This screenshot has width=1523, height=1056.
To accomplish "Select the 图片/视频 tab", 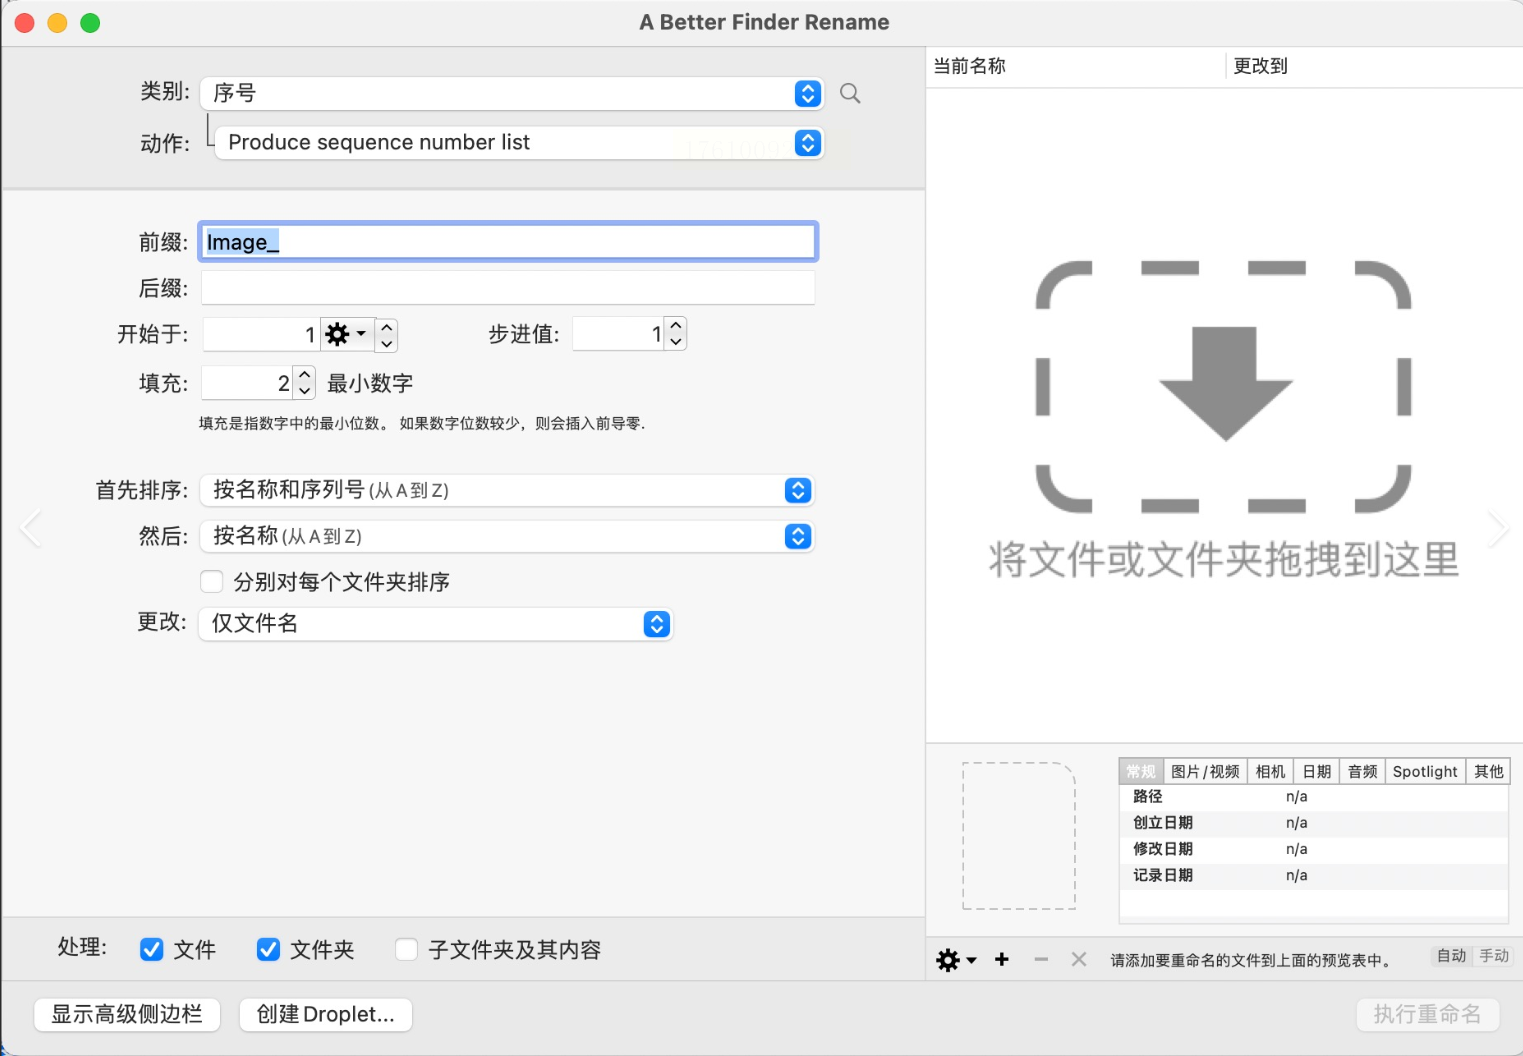I will (1205, 771).
